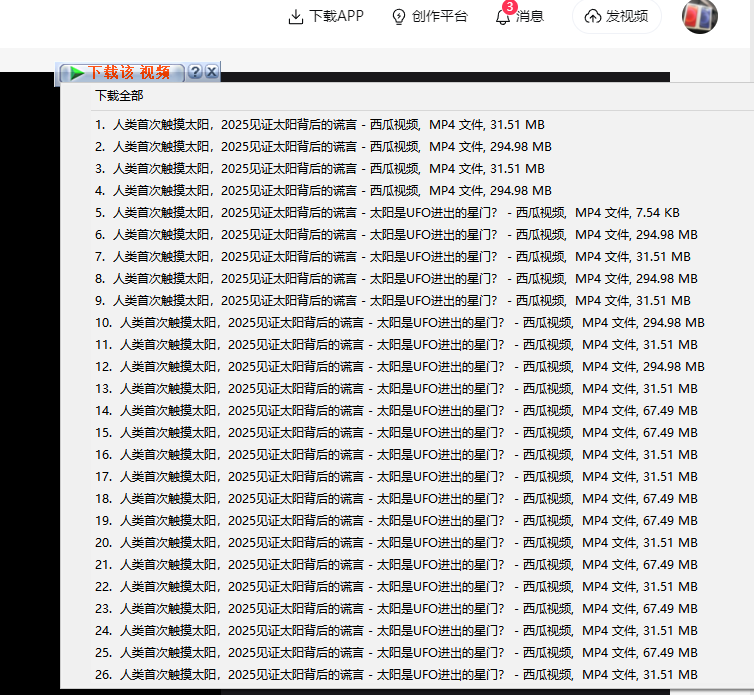Screen dimensions: 754x695
Task: Click entry 20, 31.51 MB
Action: pyautogui.click(x=396, y=543)
